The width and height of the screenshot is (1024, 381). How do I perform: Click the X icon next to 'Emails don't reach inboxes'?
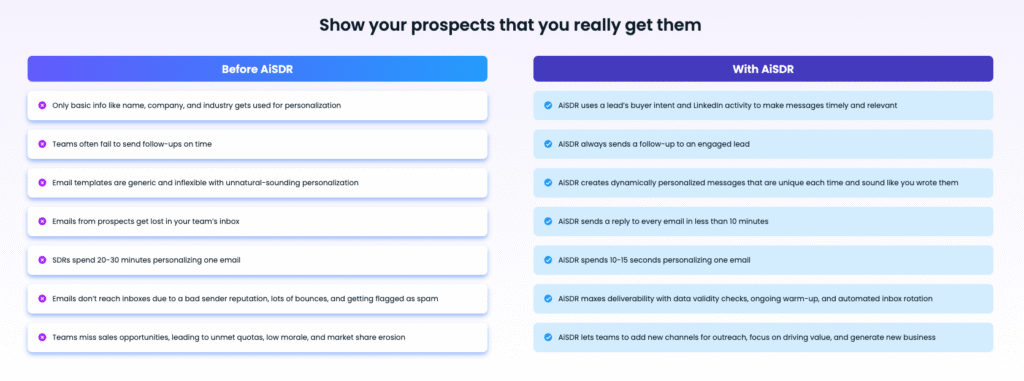point(42,299)
